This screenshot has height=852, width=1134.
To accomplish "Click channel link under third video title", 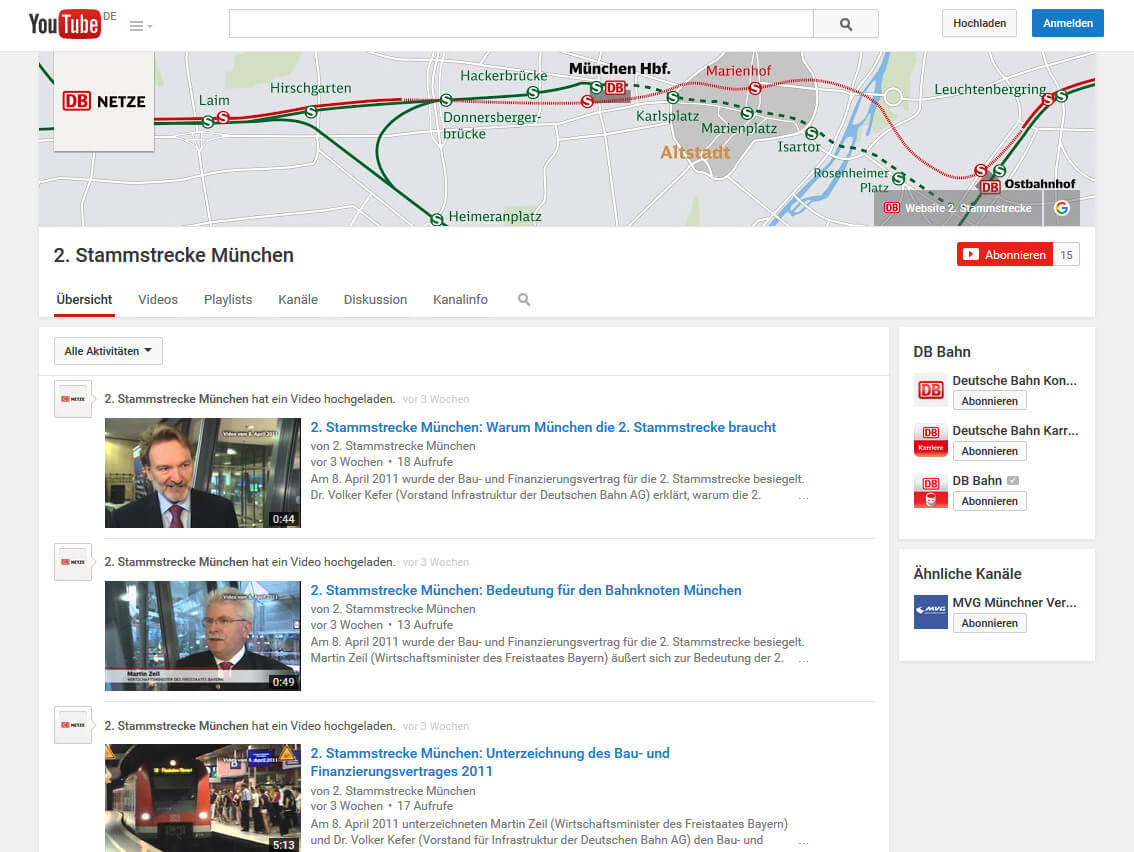I will (x=404, y=791).
